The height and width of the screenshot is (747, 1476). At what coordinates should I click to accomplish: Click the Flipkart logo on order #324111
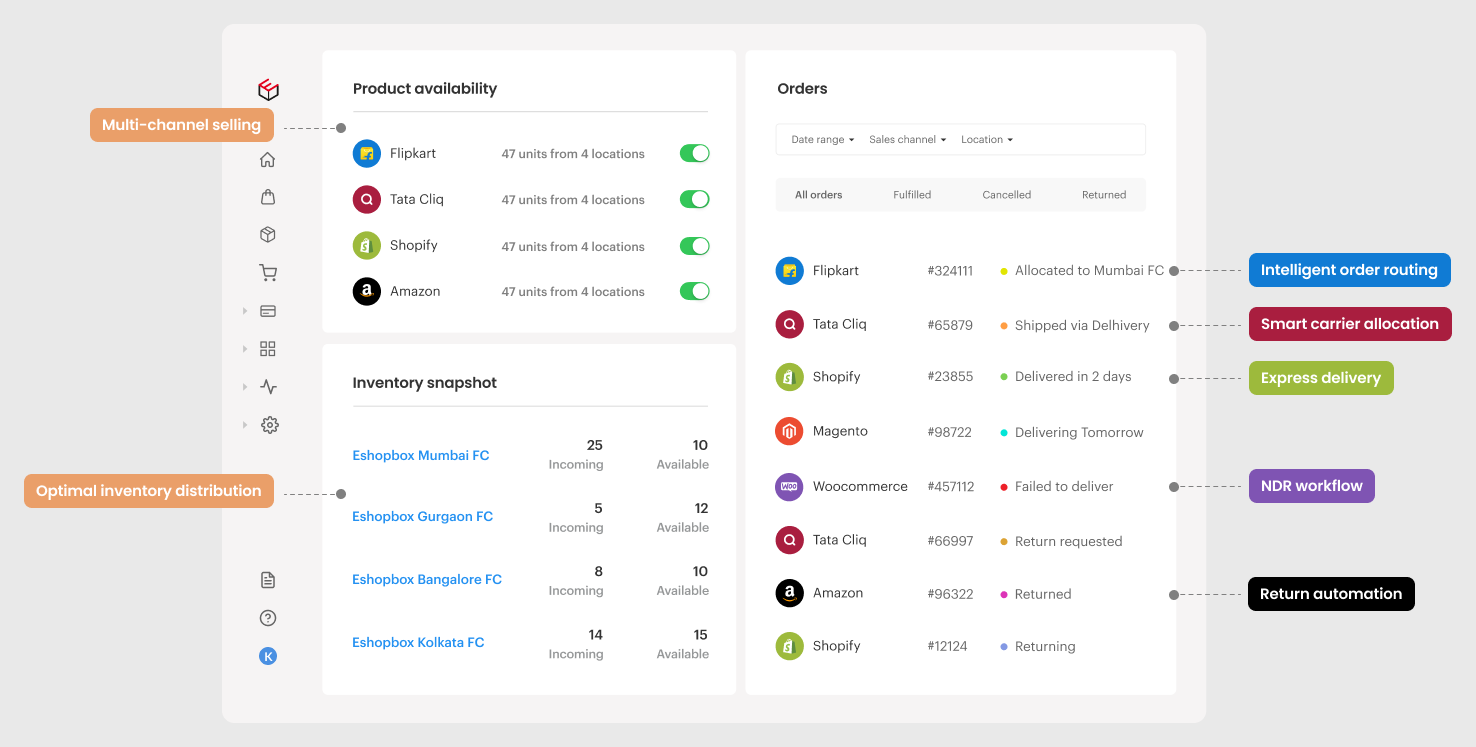click(x=790, y=270)
